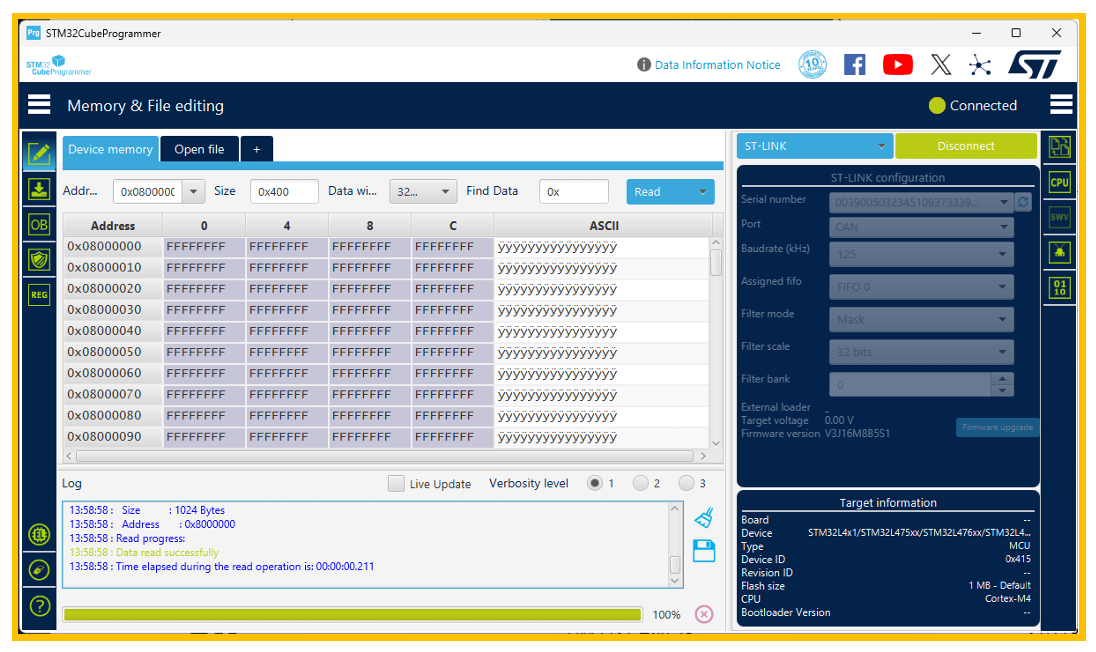Click the Filter bank input field
Viewport: 1096px width, 652px height.
pyautogui.click(x=910, y=384)
